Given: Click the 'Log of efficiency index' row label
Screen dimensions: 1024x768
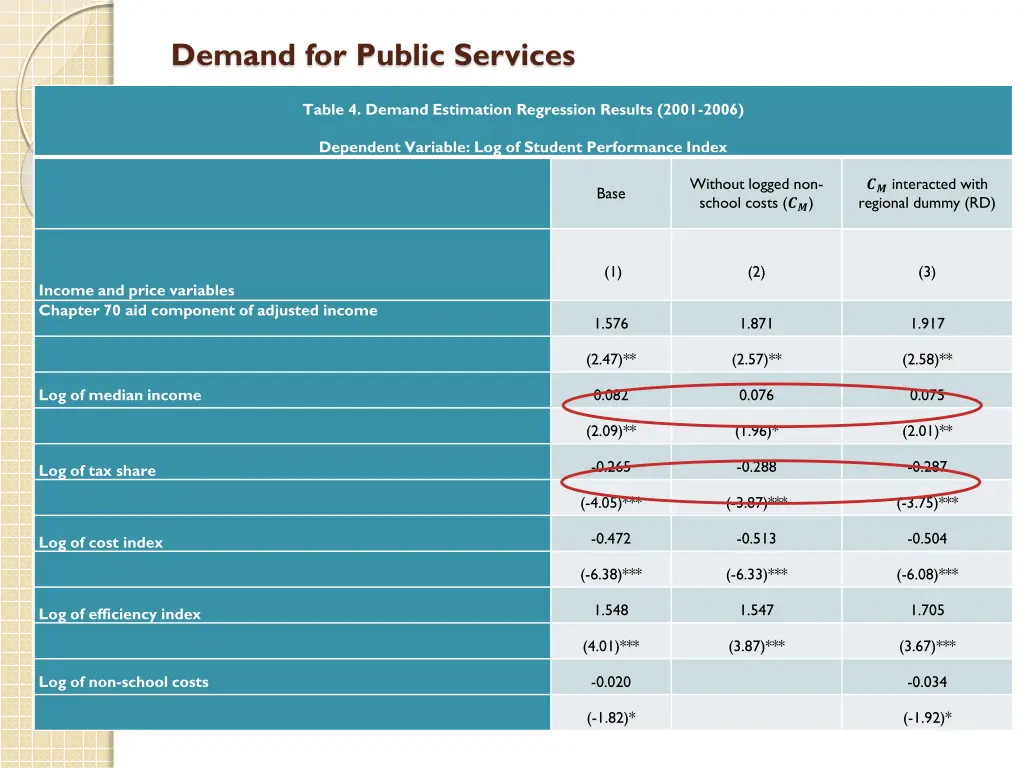Looking at the screenshot, I should pyautogui.click(x=120, y=615).
